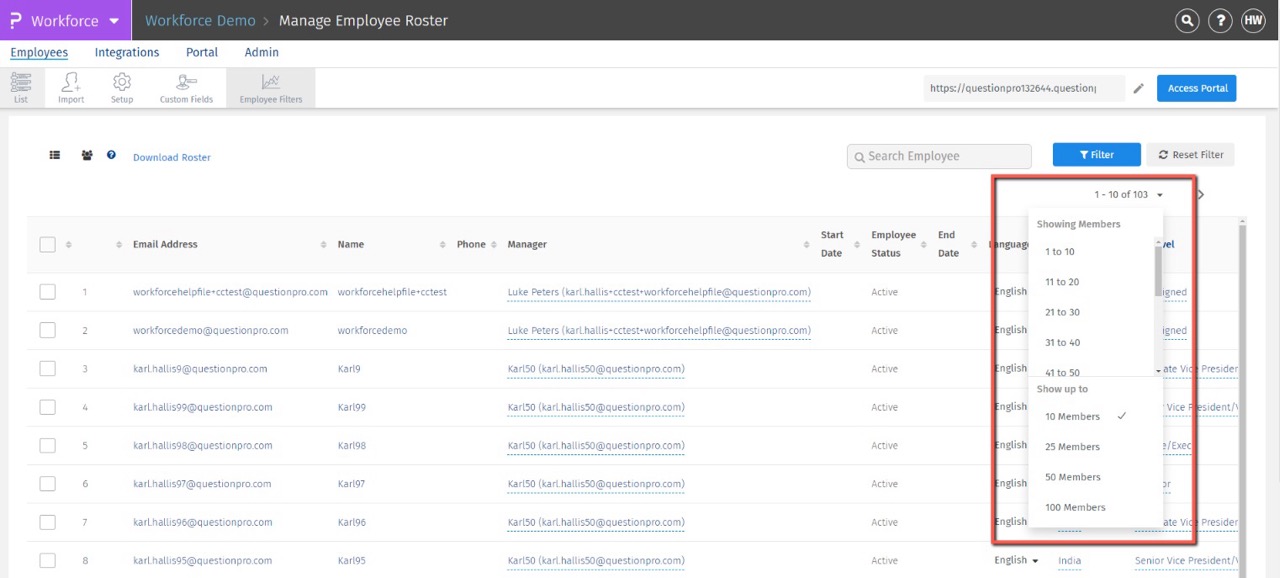Viewport: 1280px width, 578px height.
Task: Click the Access Portal button
Action: (1196, 88)
